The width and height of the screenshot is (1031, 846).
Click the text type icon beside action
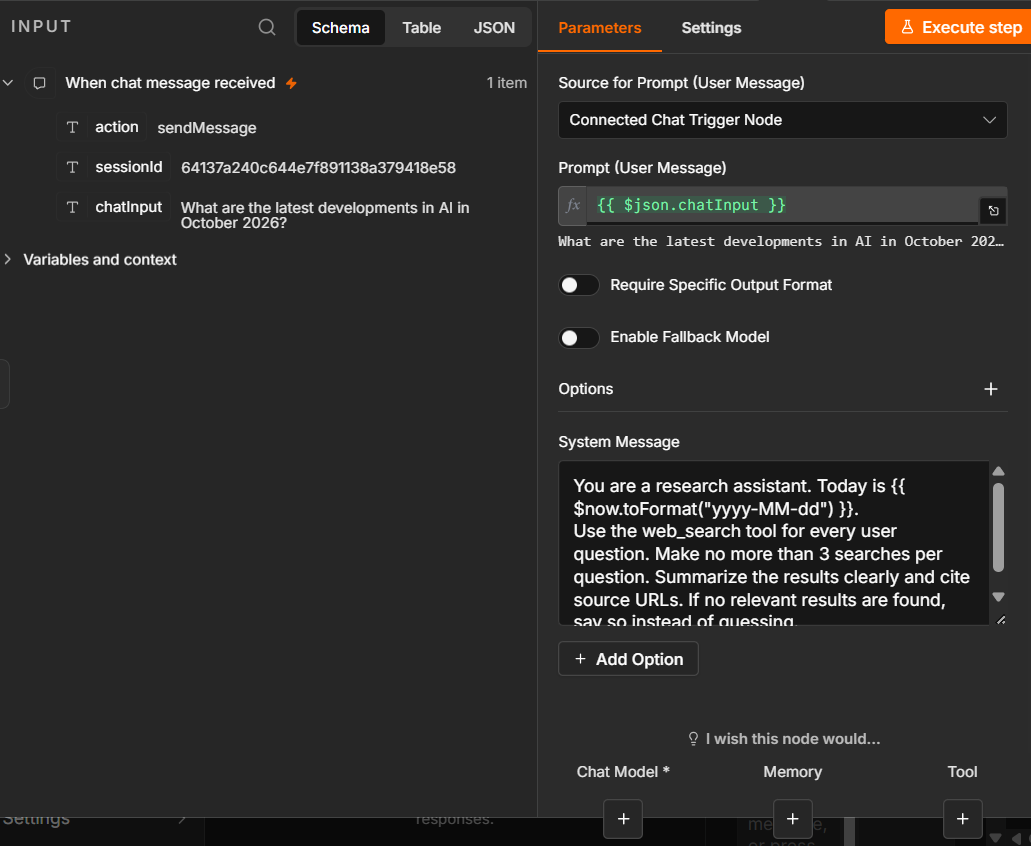(x=73, y=128)
